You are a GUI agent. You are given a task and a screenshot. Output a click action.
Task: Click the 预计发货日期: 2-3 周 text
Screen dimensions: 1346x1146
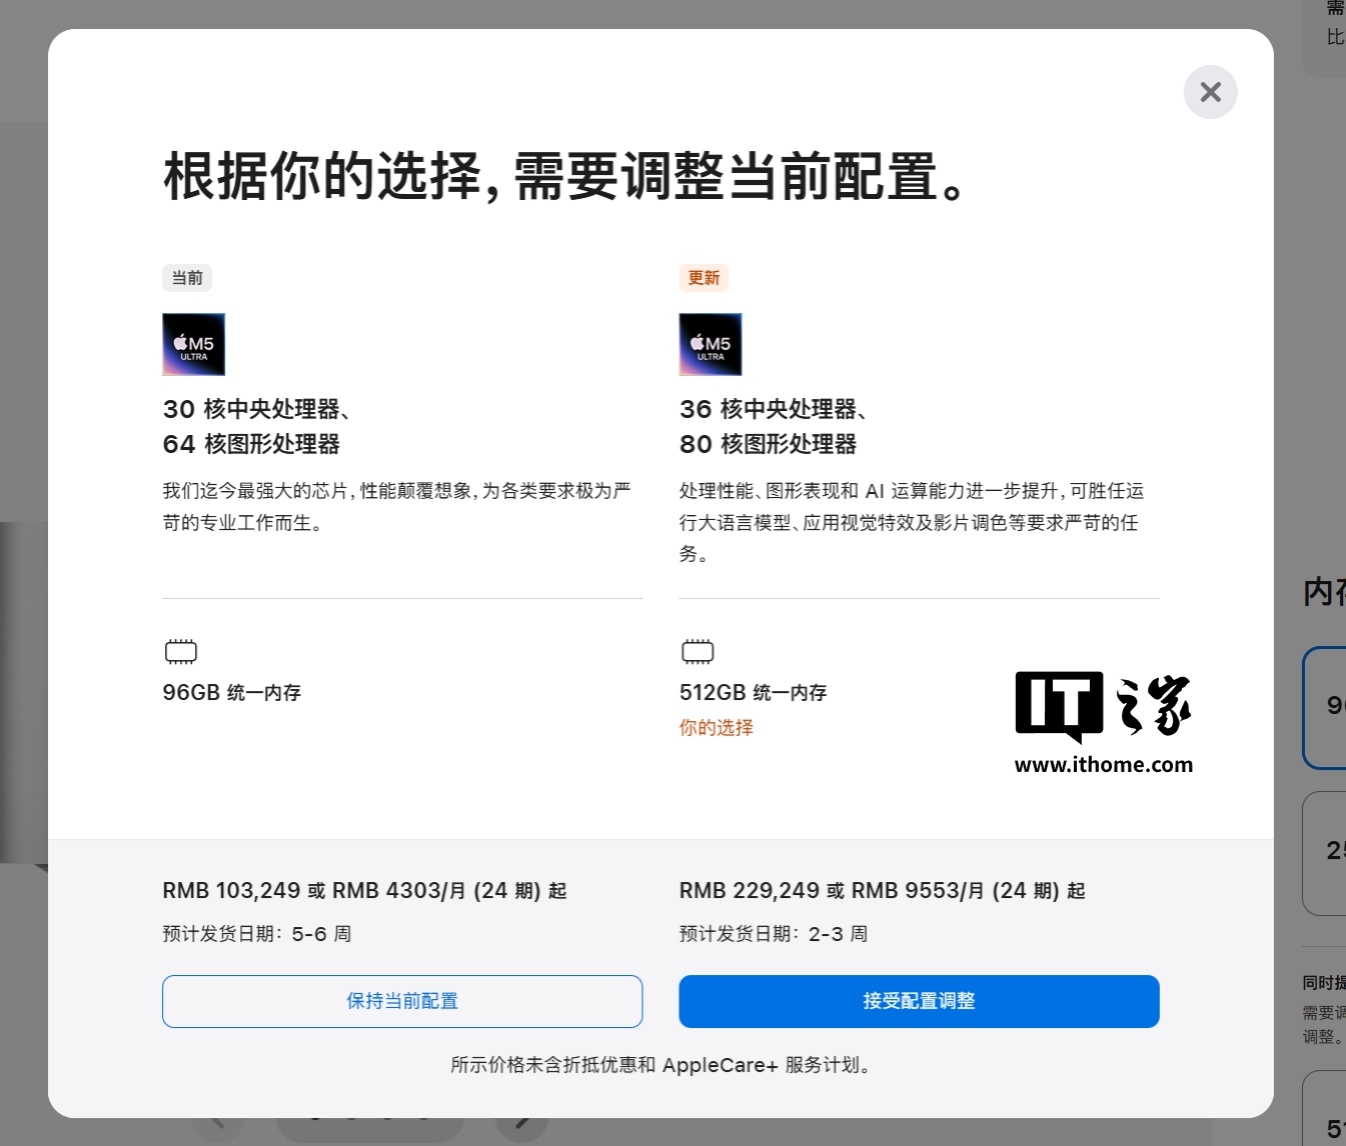tap(773, 934)
